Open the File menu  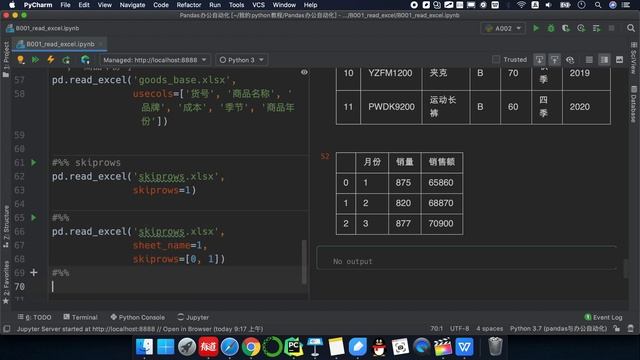click(65, 5)
